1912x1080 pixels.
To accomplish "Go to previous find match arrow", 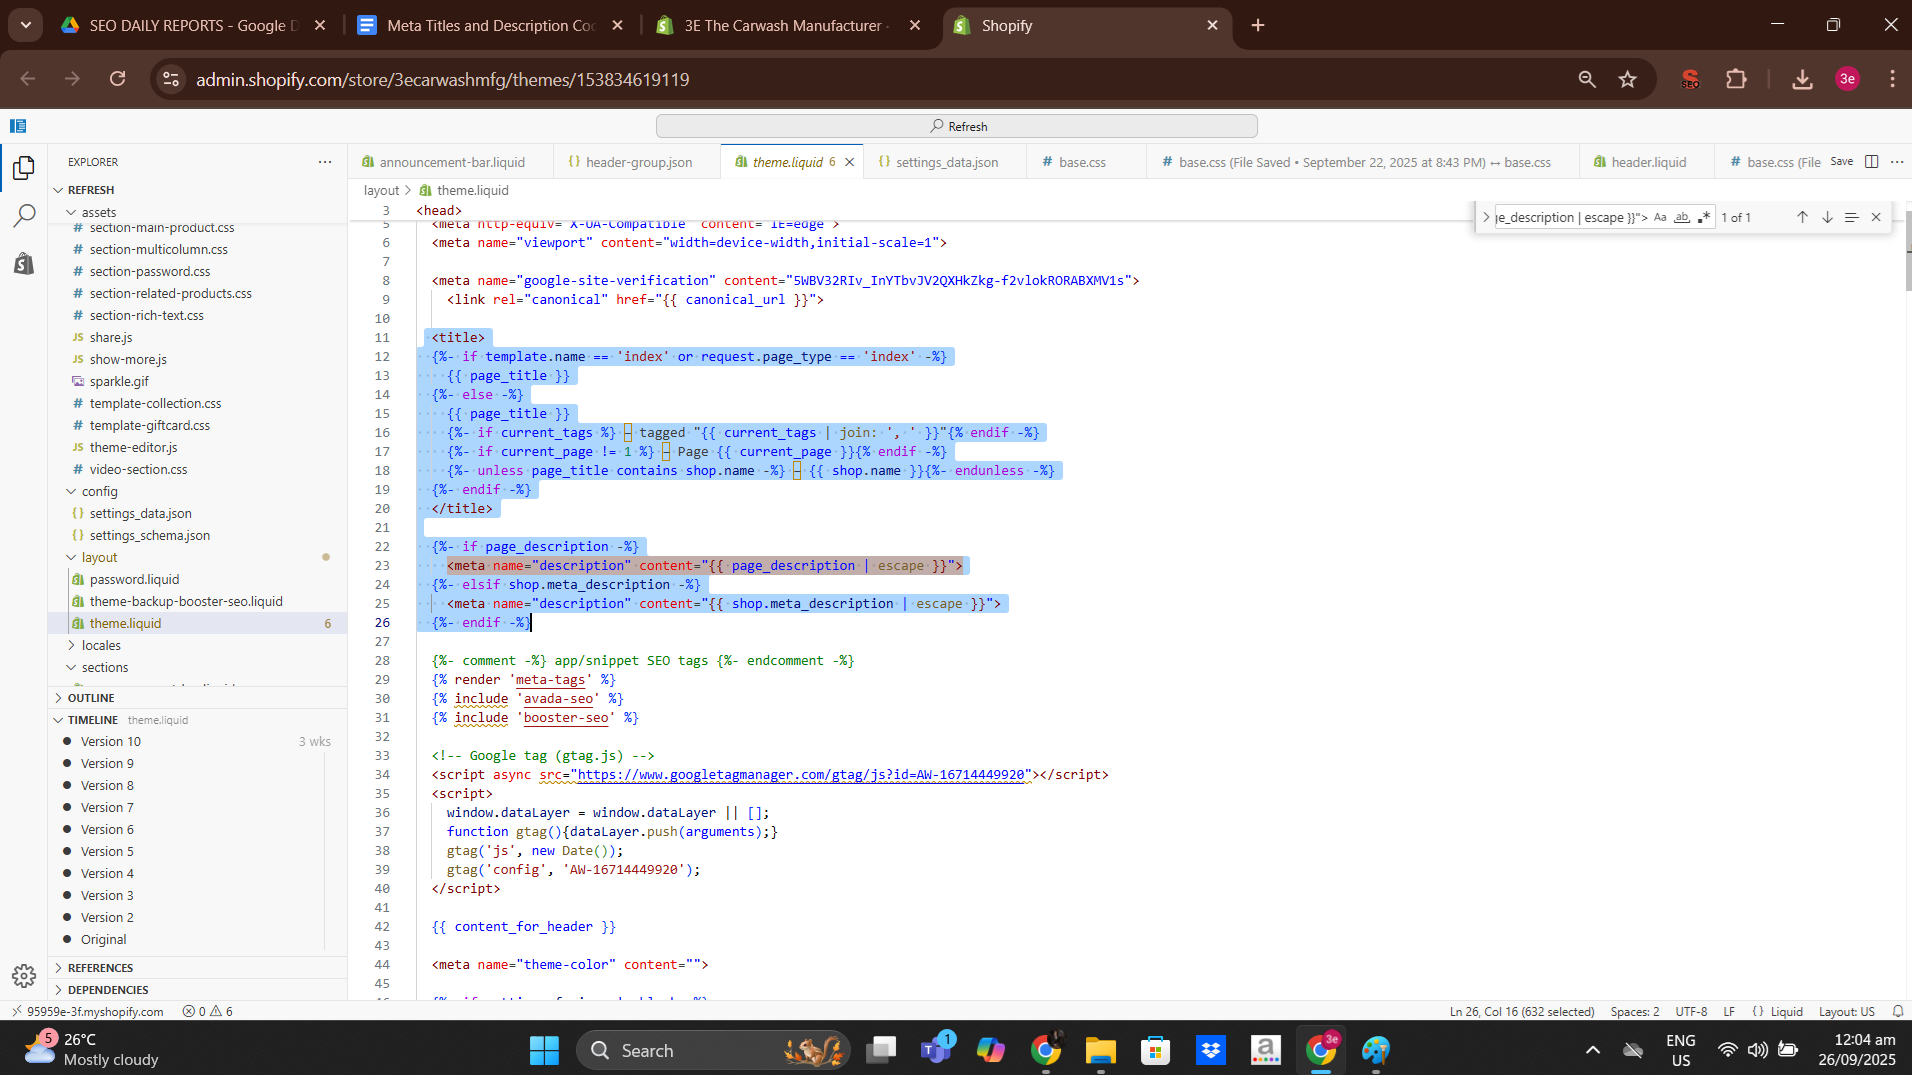I will [x=1802, y=217].
